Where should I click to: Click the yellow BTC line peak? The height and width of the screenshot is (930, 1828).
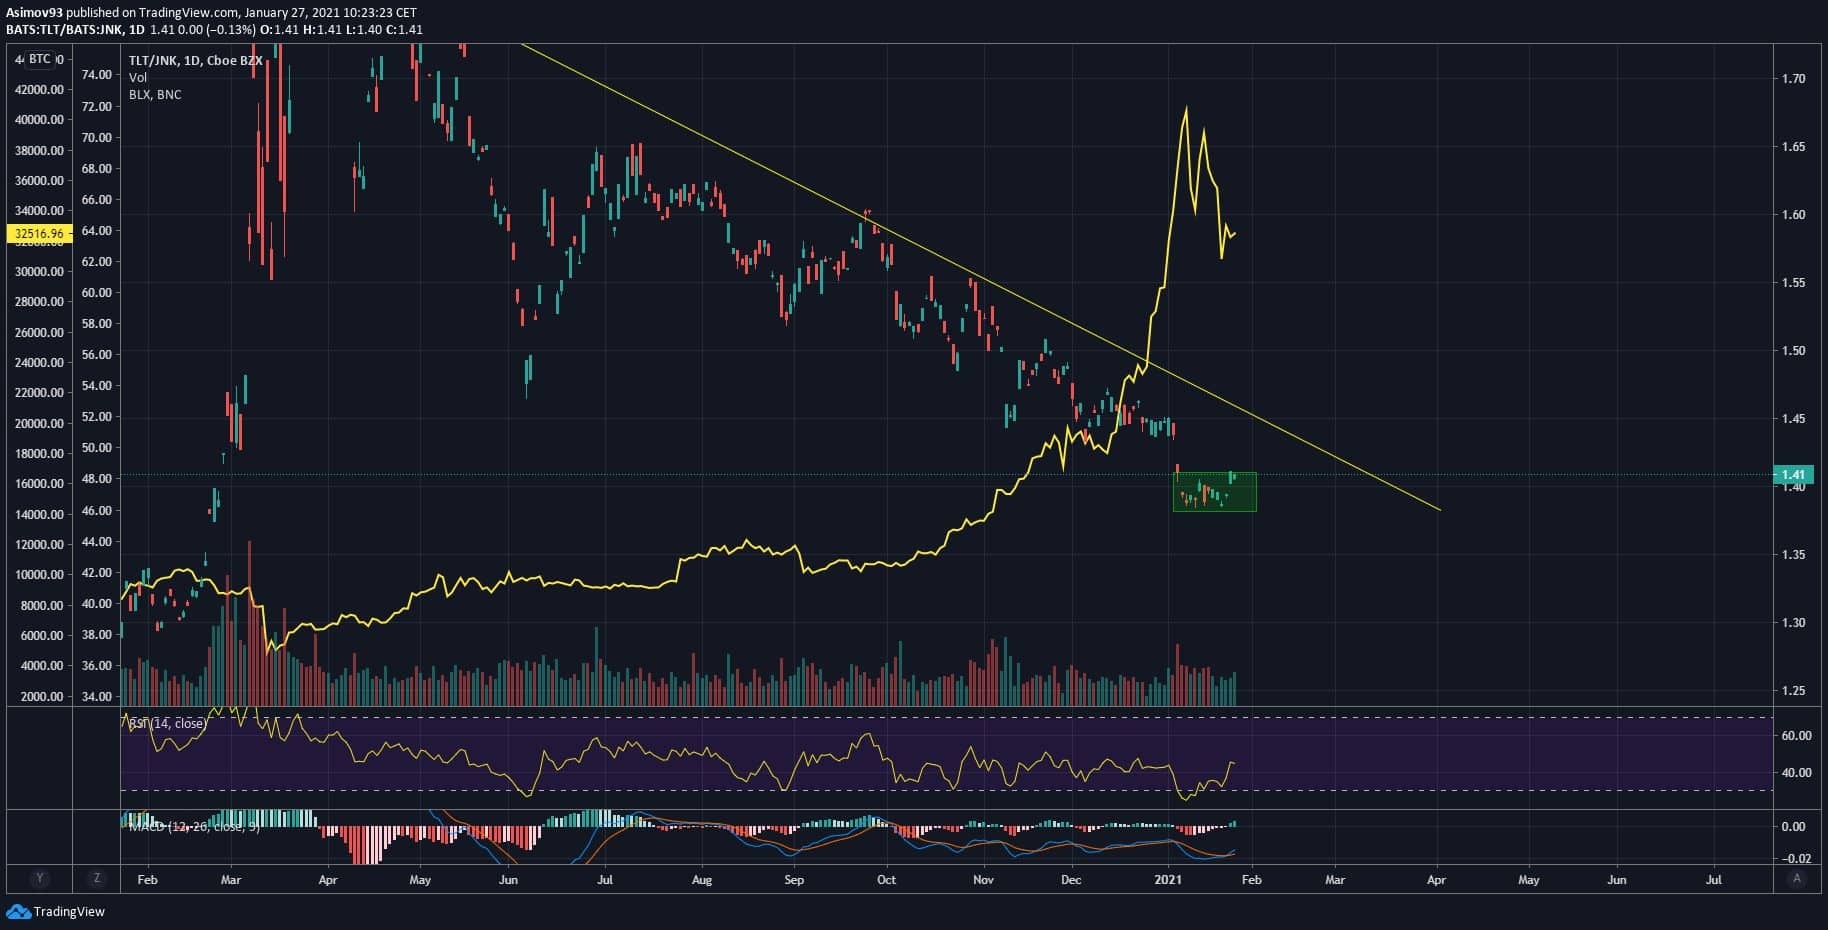[x=1186, y=108]
